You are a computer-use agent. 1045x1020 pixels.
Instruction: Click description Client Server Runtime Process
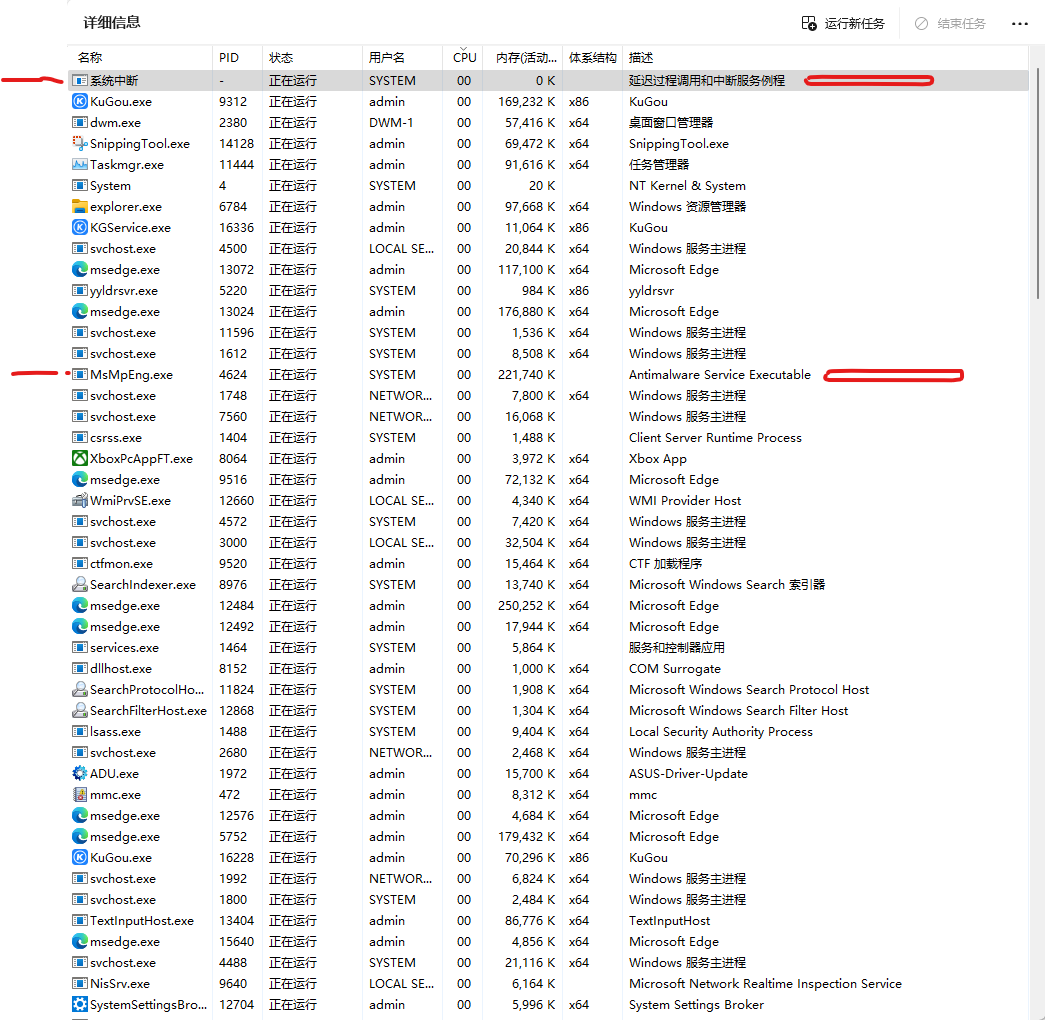click(x=715, y=437)
